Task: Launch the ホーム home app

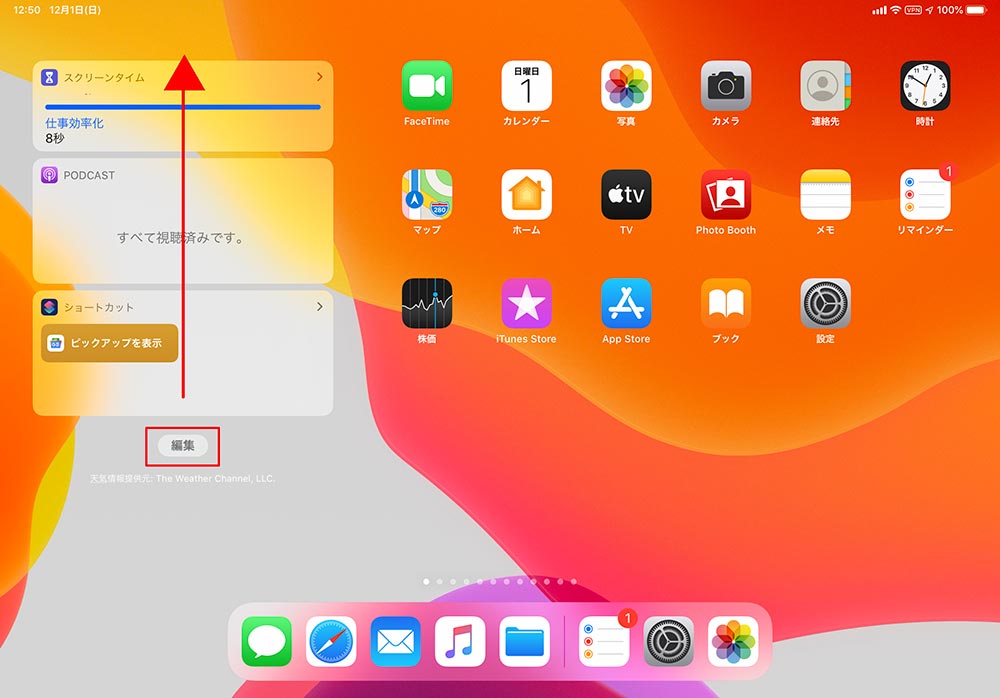Action: coord(526,195)
